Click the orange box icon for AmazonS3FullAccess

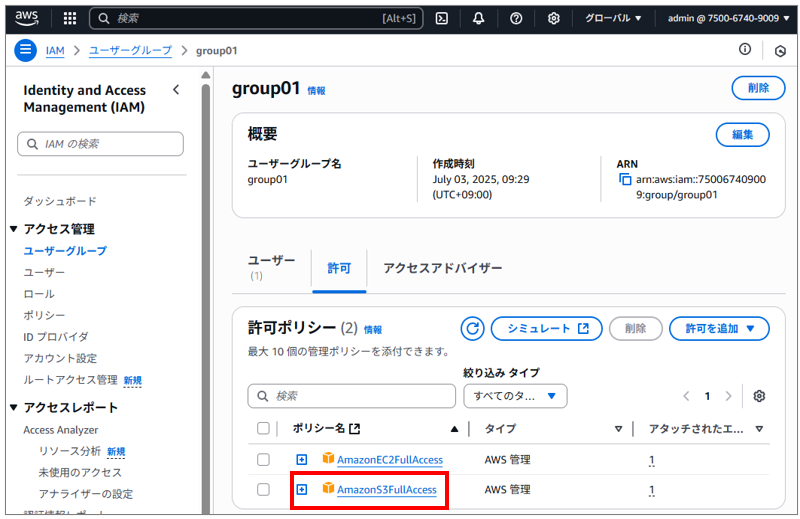tap(328, 488)
